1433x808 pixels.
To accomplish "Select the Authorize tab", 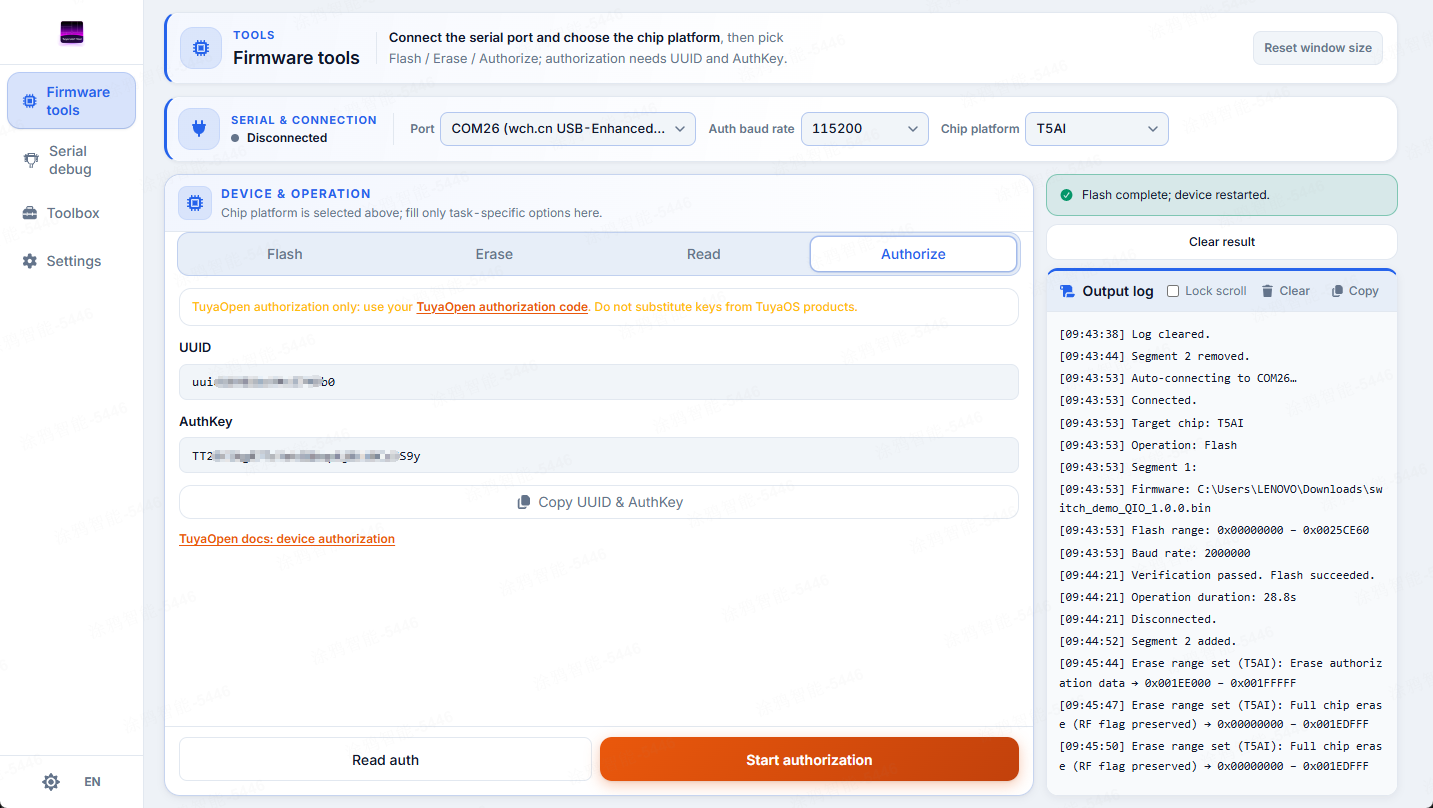I will point(913,254).
